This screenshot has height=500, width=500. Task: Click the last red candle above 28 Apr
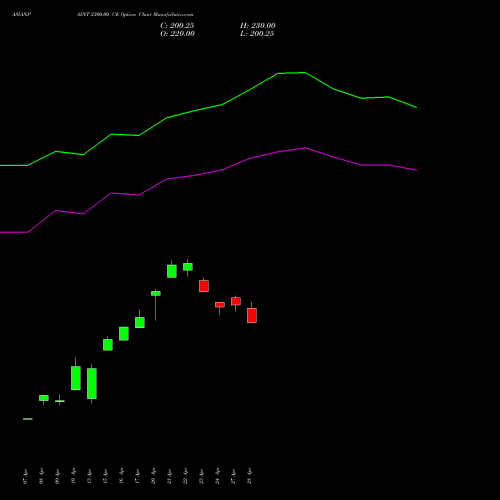coord(252,315)
